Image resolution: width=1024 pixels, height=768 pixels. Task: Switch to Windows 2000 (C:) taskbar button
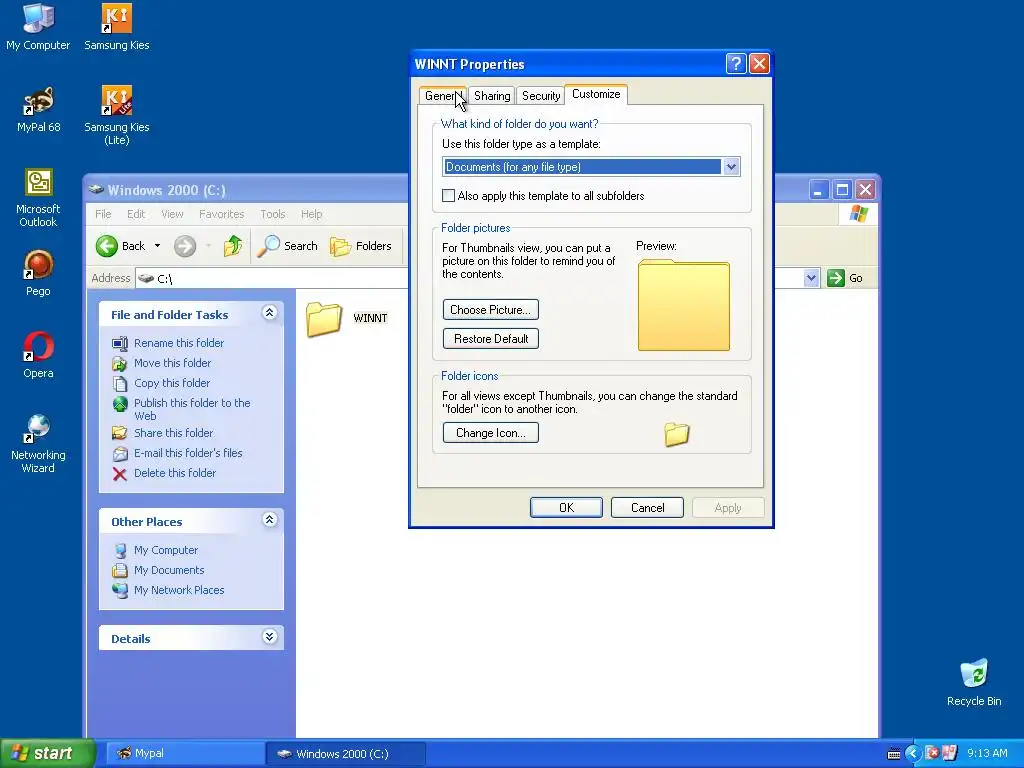click(346, 754)
